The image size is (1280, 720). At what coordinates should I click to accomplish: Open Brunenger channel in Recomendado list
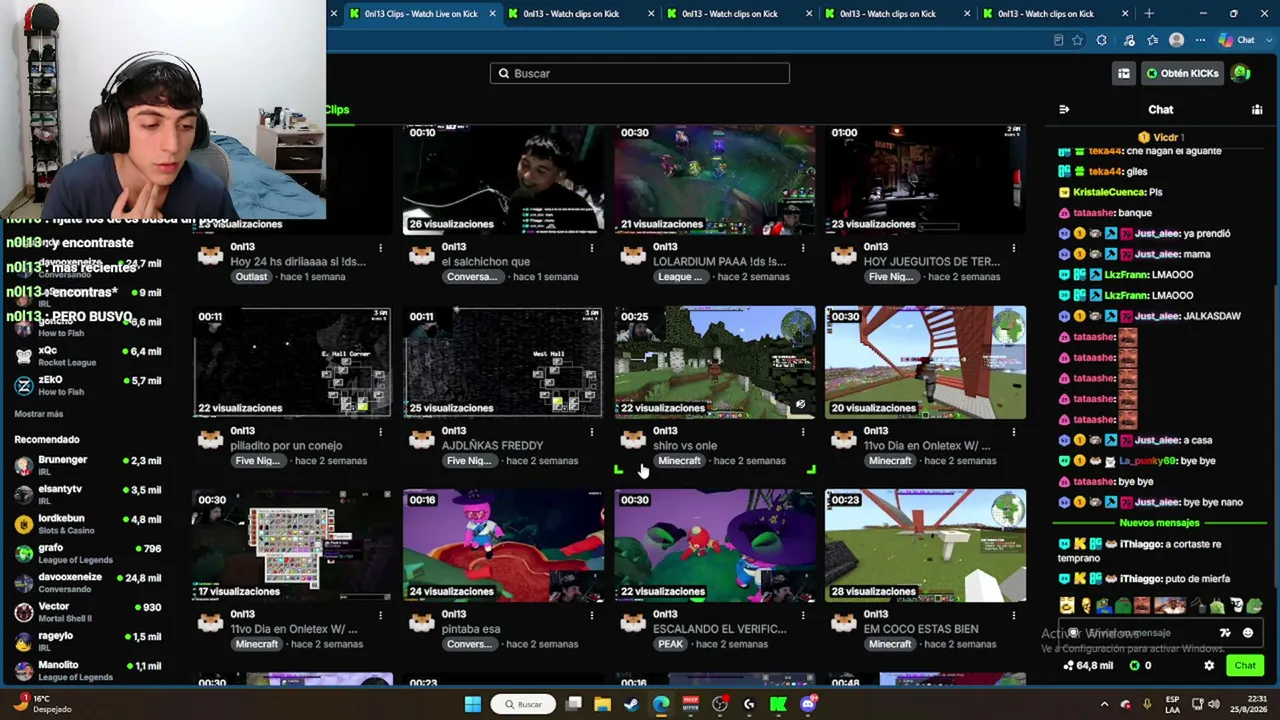[87, 465]
